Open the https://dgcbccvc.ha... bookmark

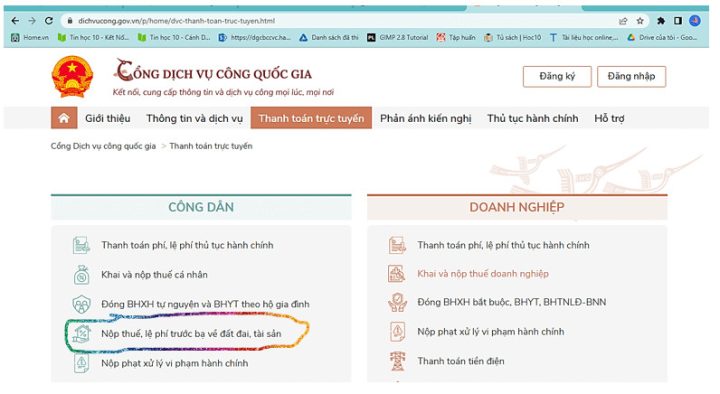(x=255, y=38)
